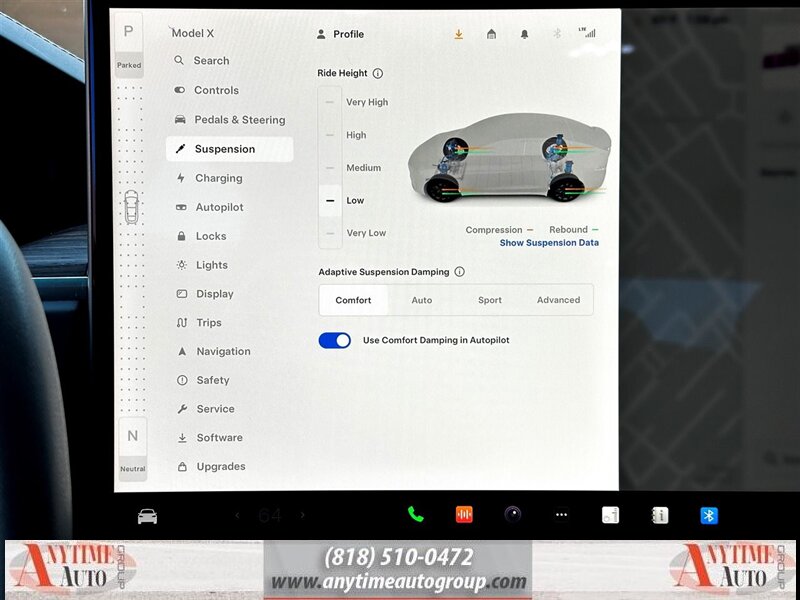Tap the car controls icon in bottom bar
The image size is (800, 600).
point(147,516)
